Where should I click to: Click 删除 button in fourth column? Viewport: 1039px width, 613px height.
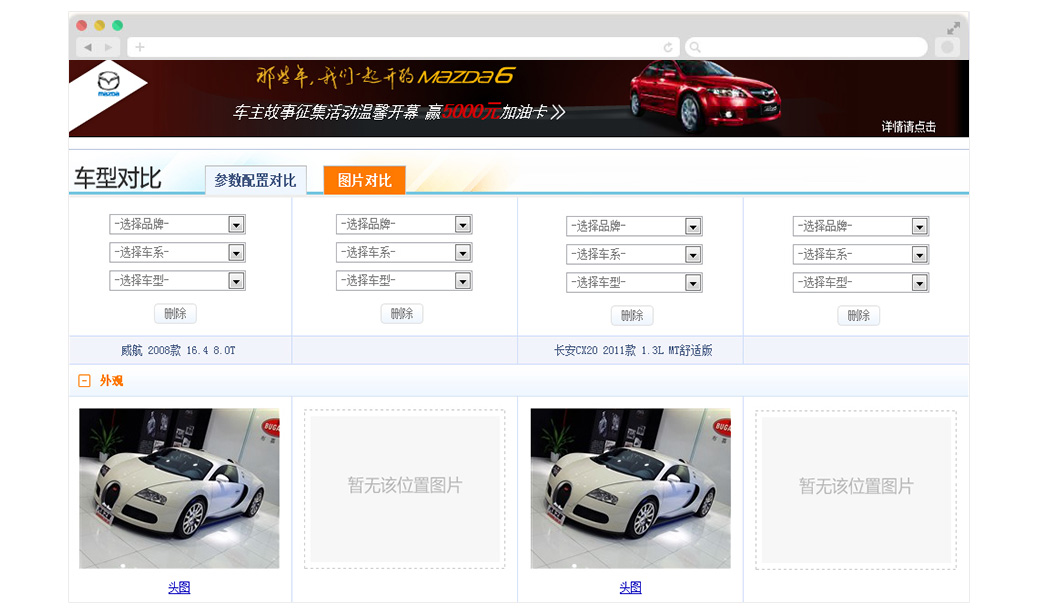tap(859, 315)
